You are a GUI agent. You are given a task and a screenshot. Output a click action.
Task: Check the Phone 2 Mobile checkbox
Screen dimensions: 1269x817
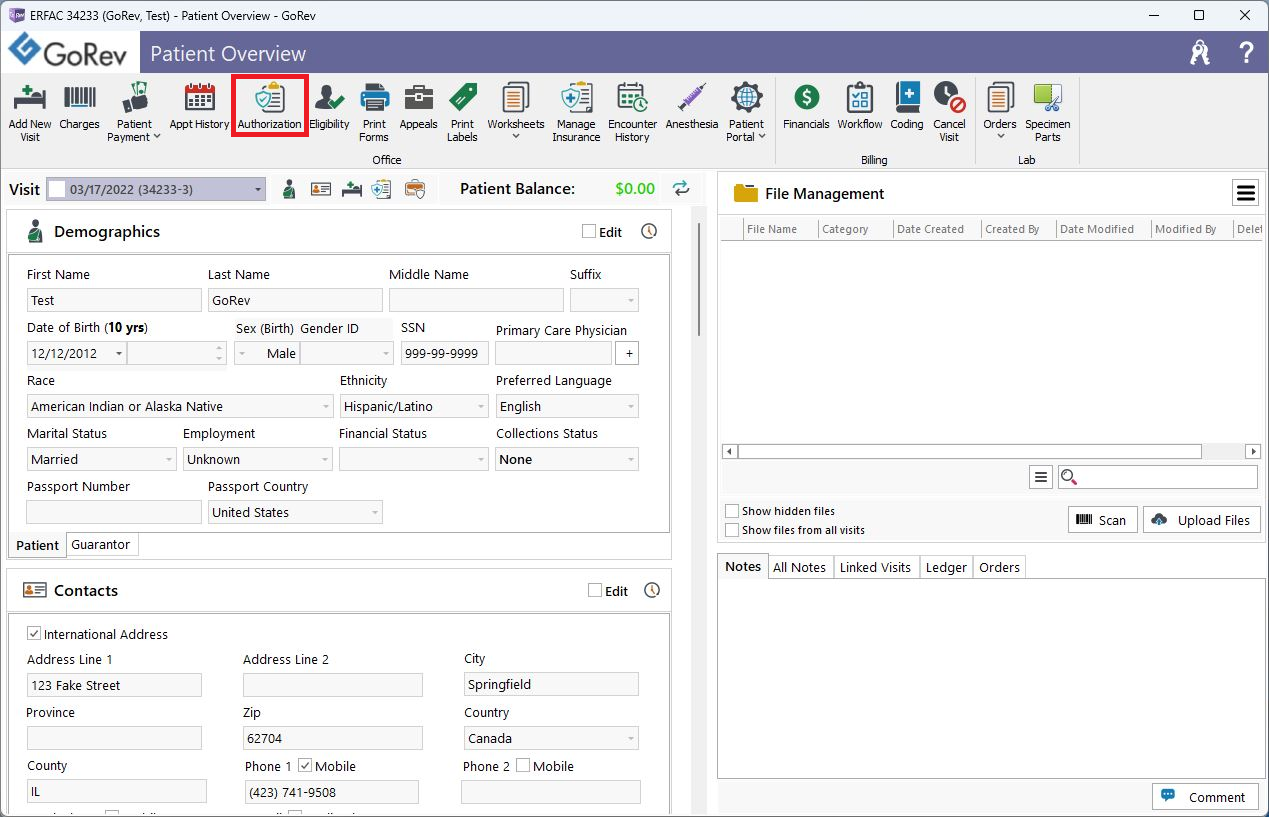(523, 766)
